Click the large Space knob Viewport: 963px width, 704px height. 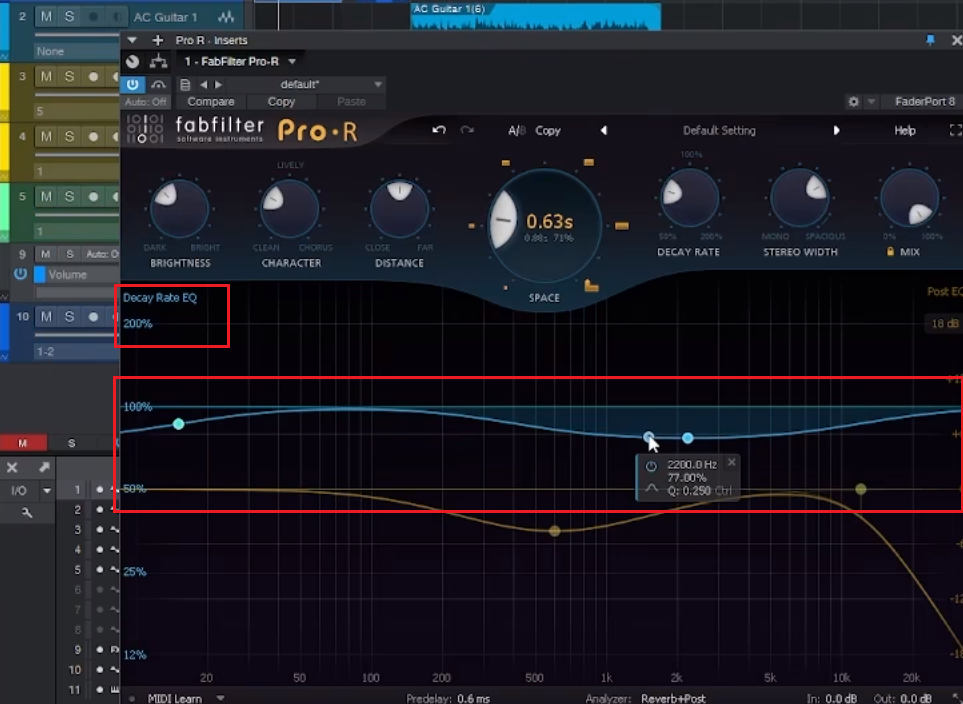545,226
